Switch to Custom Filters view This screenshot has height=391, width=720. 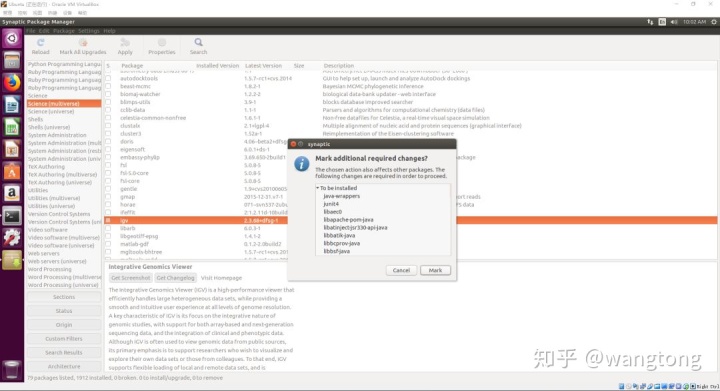coord(64,339)
